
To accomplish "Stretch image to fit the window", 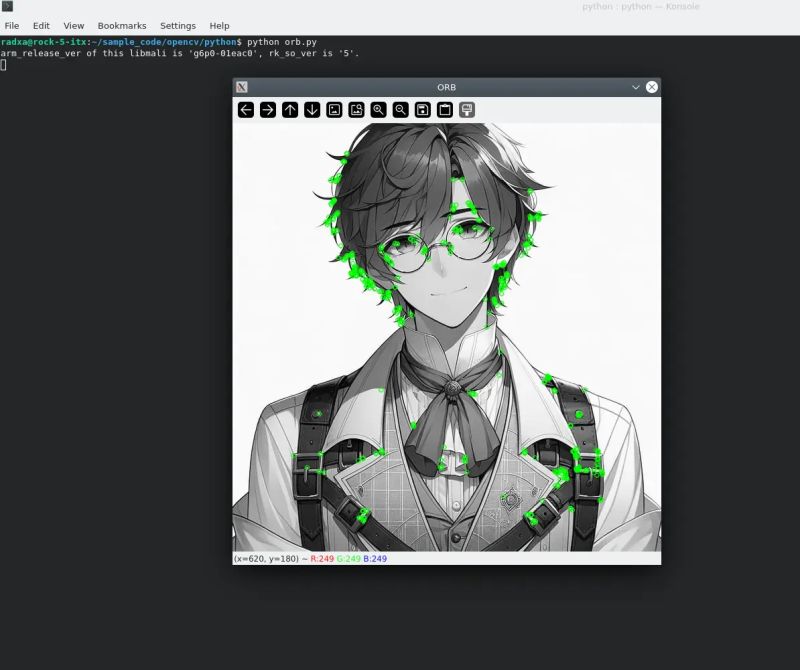I will [356, 110].
